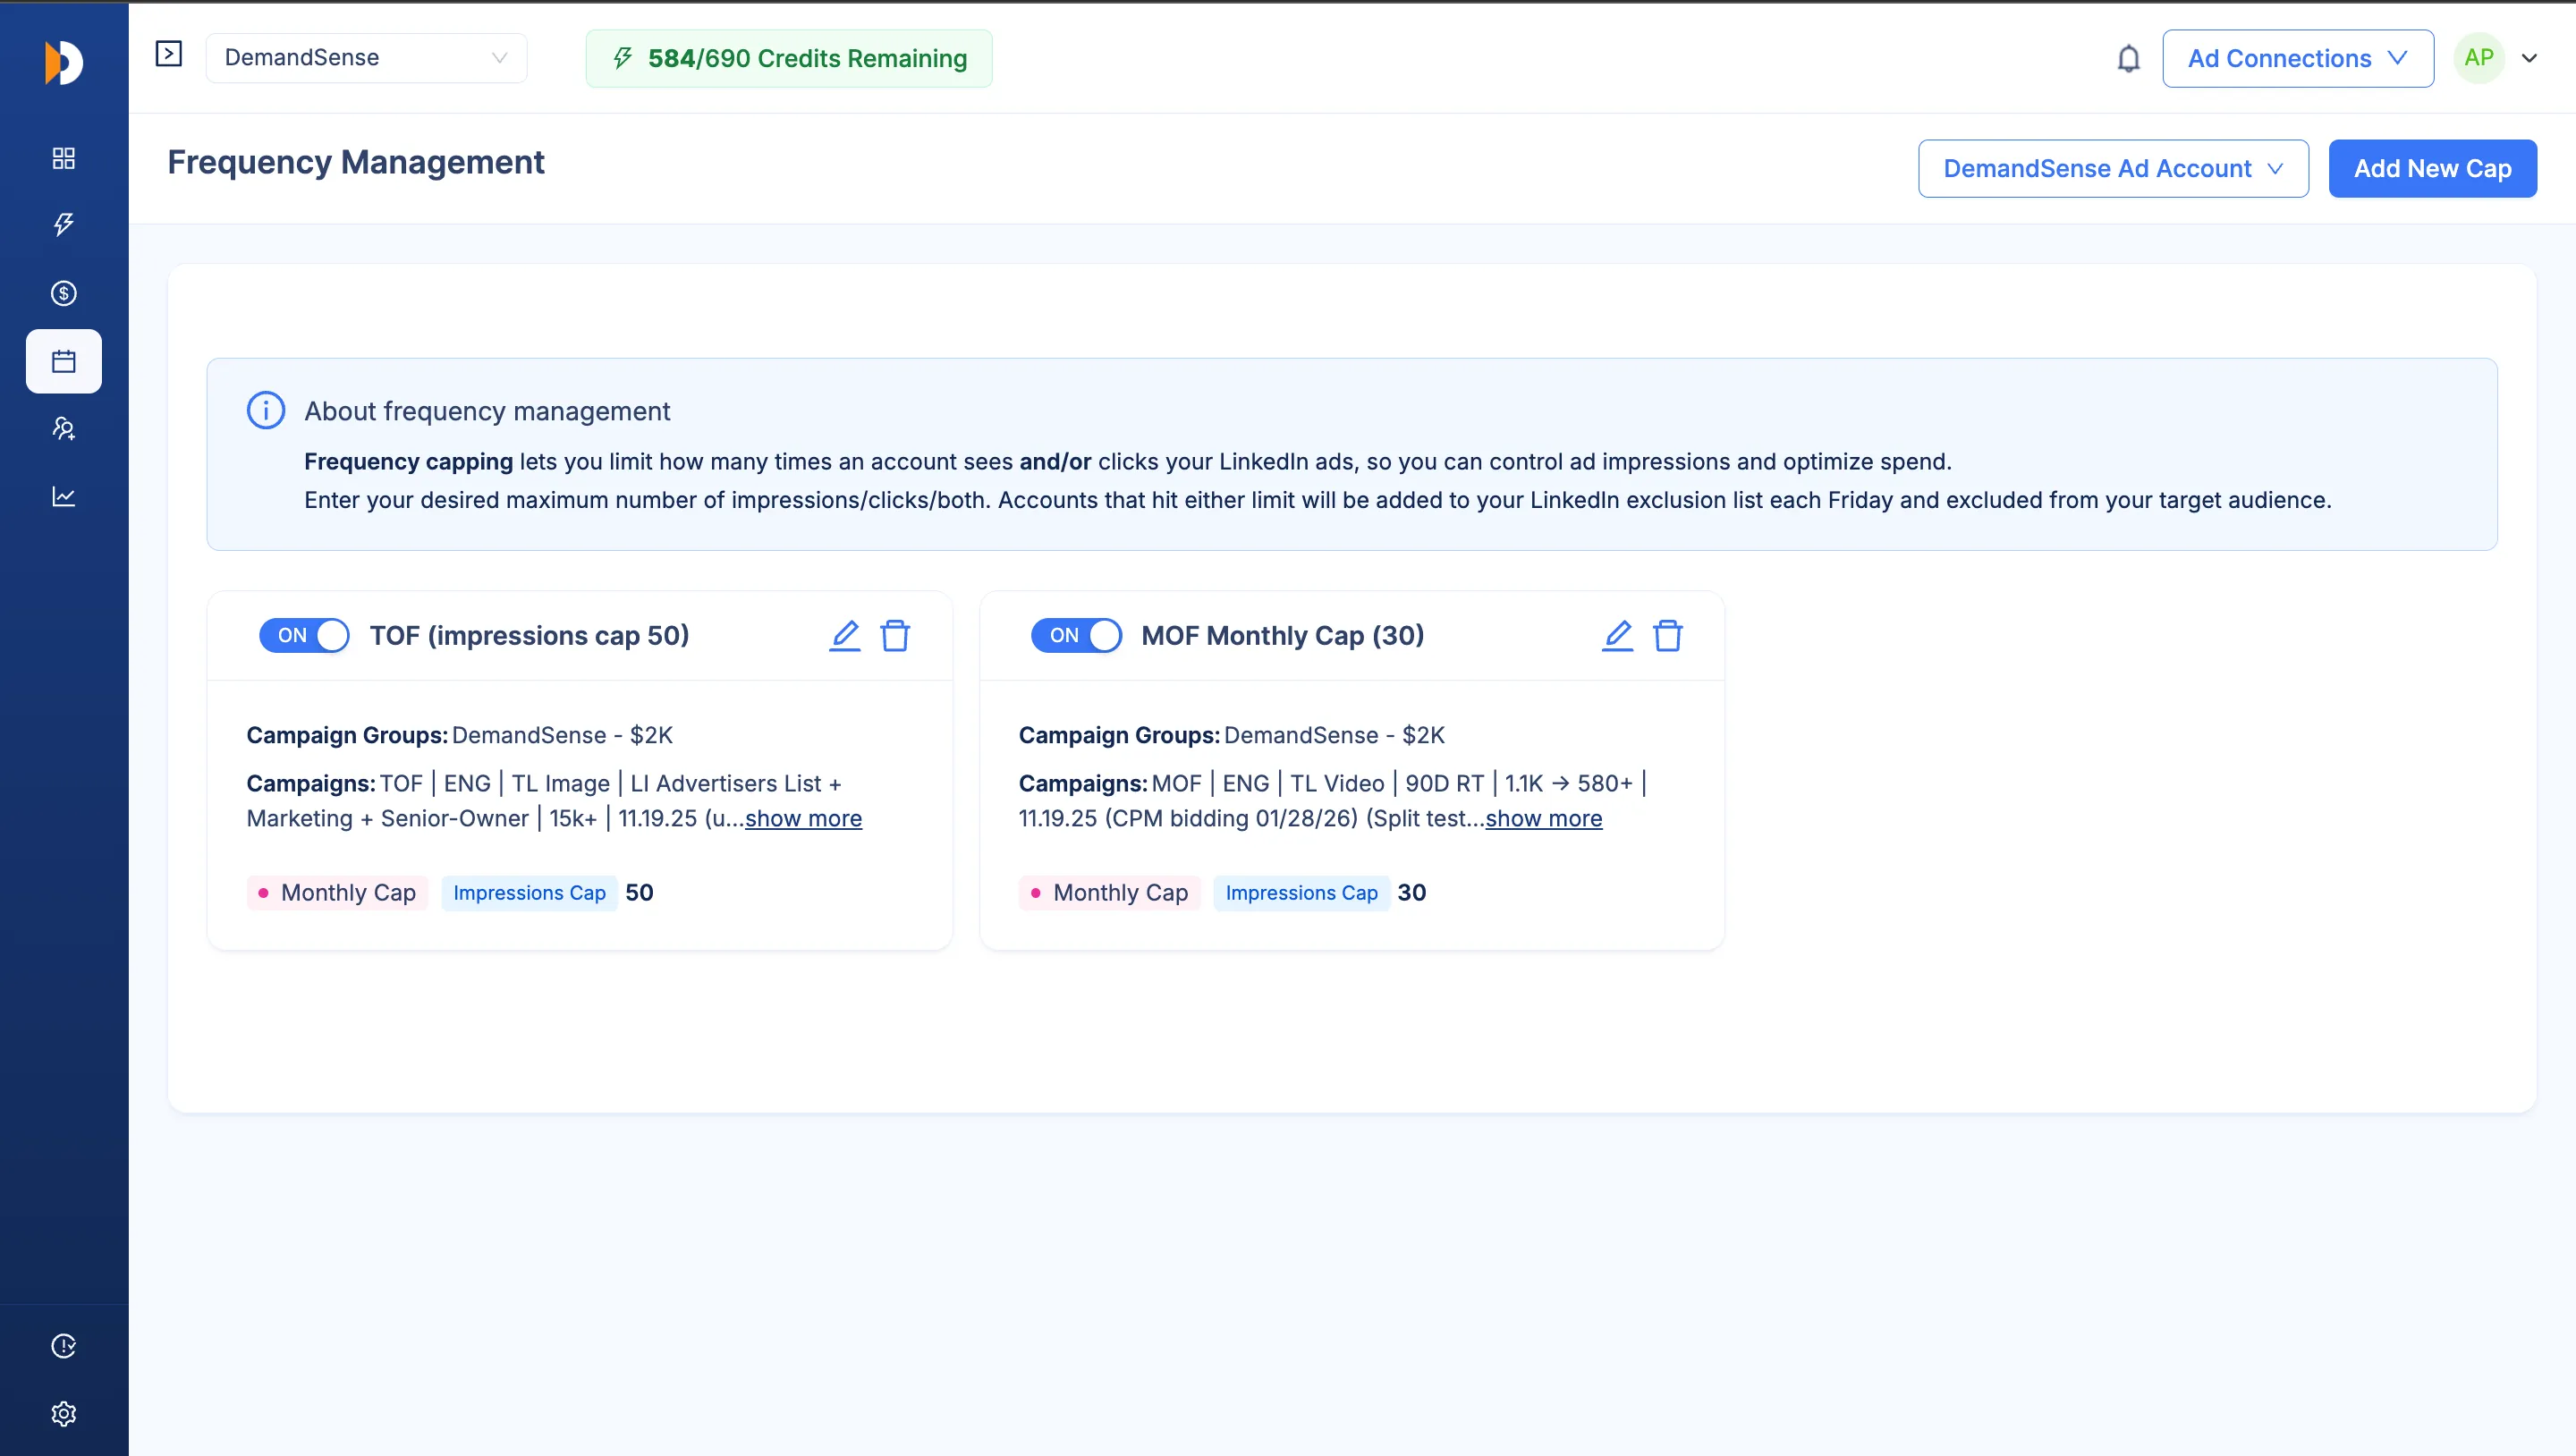Click About frequency management heading text
2576x1456 pixels.
[487, 412]
